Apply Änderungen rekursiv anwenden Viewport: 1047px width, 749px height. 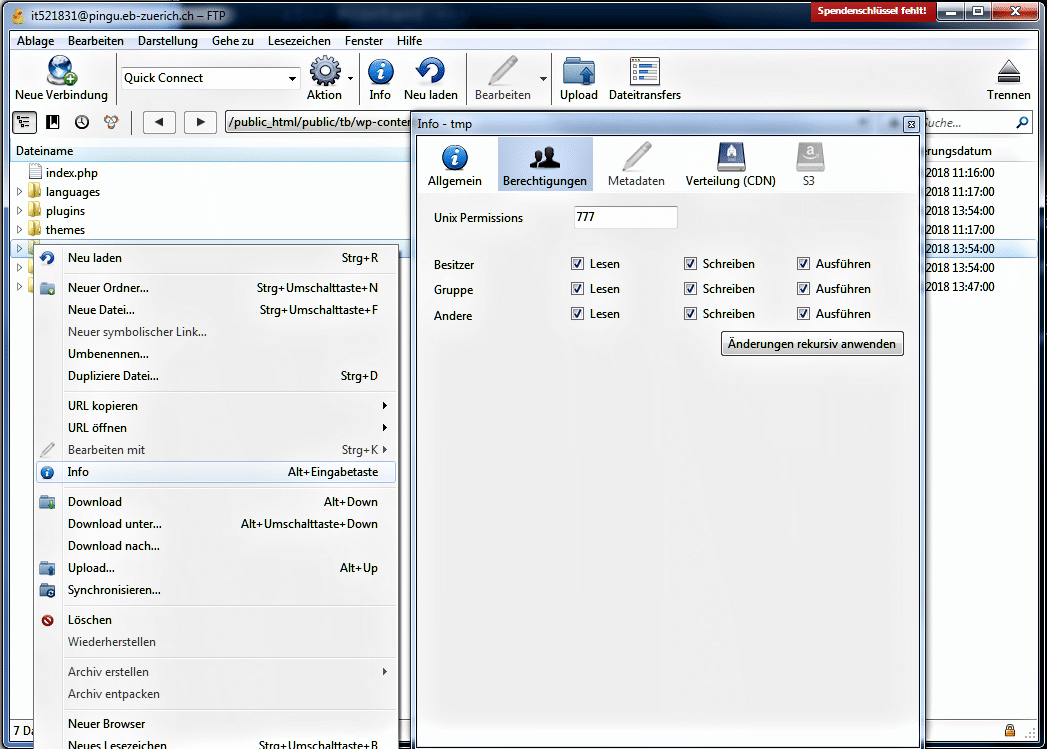pyautogui.click(x=811, y=343)
